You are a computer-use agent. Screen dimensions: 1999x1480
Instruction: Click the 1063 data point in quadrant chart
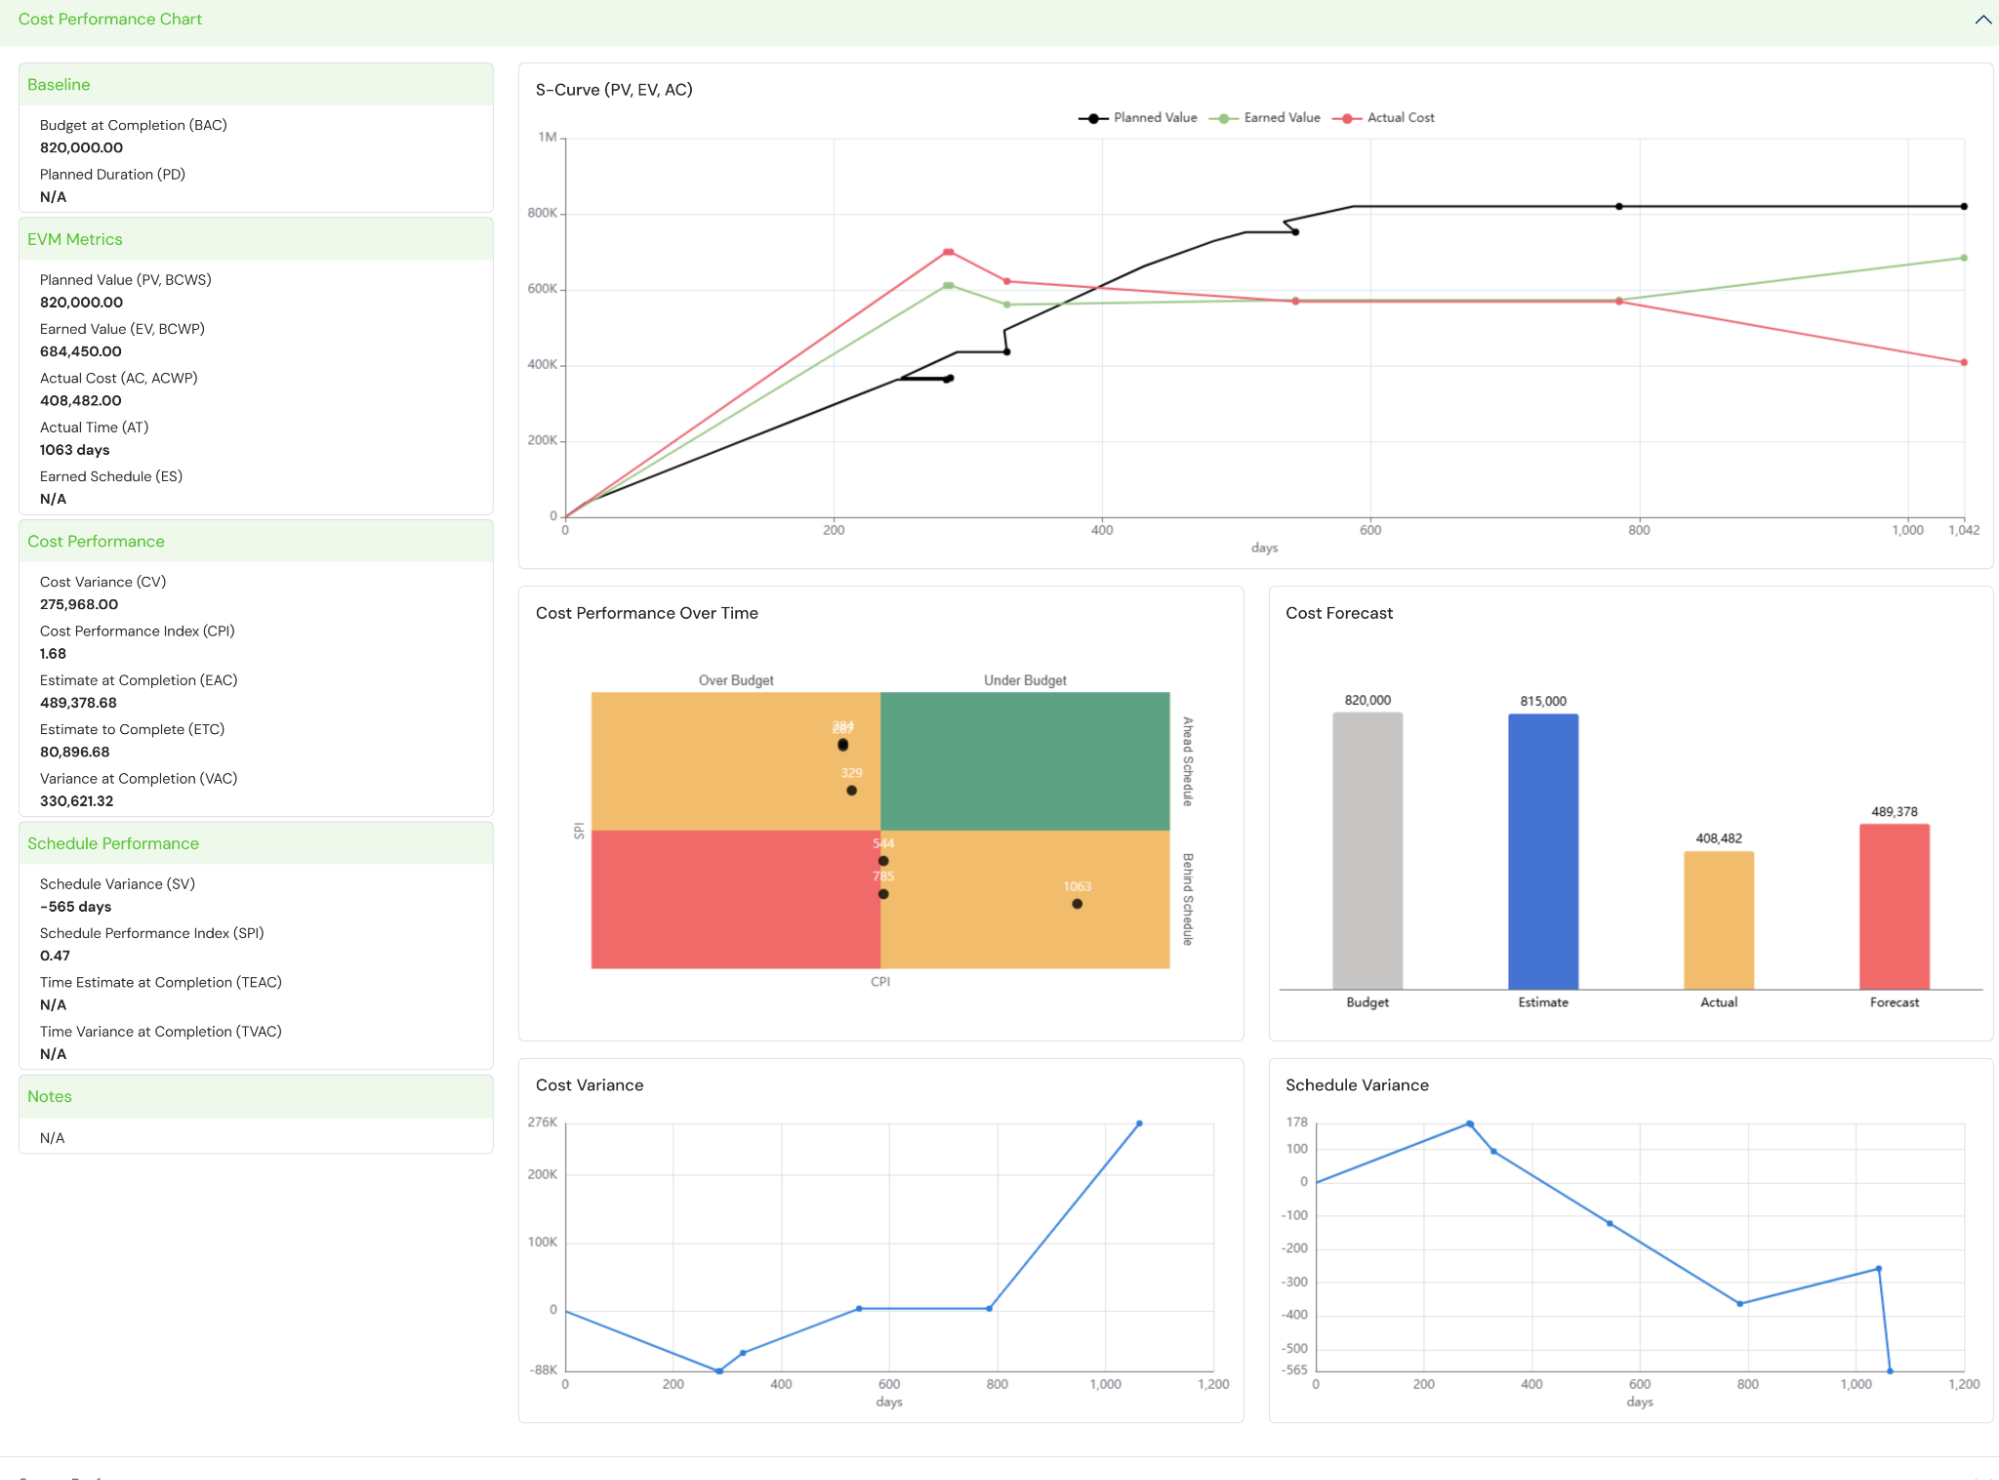click(x=1077, y=904)
